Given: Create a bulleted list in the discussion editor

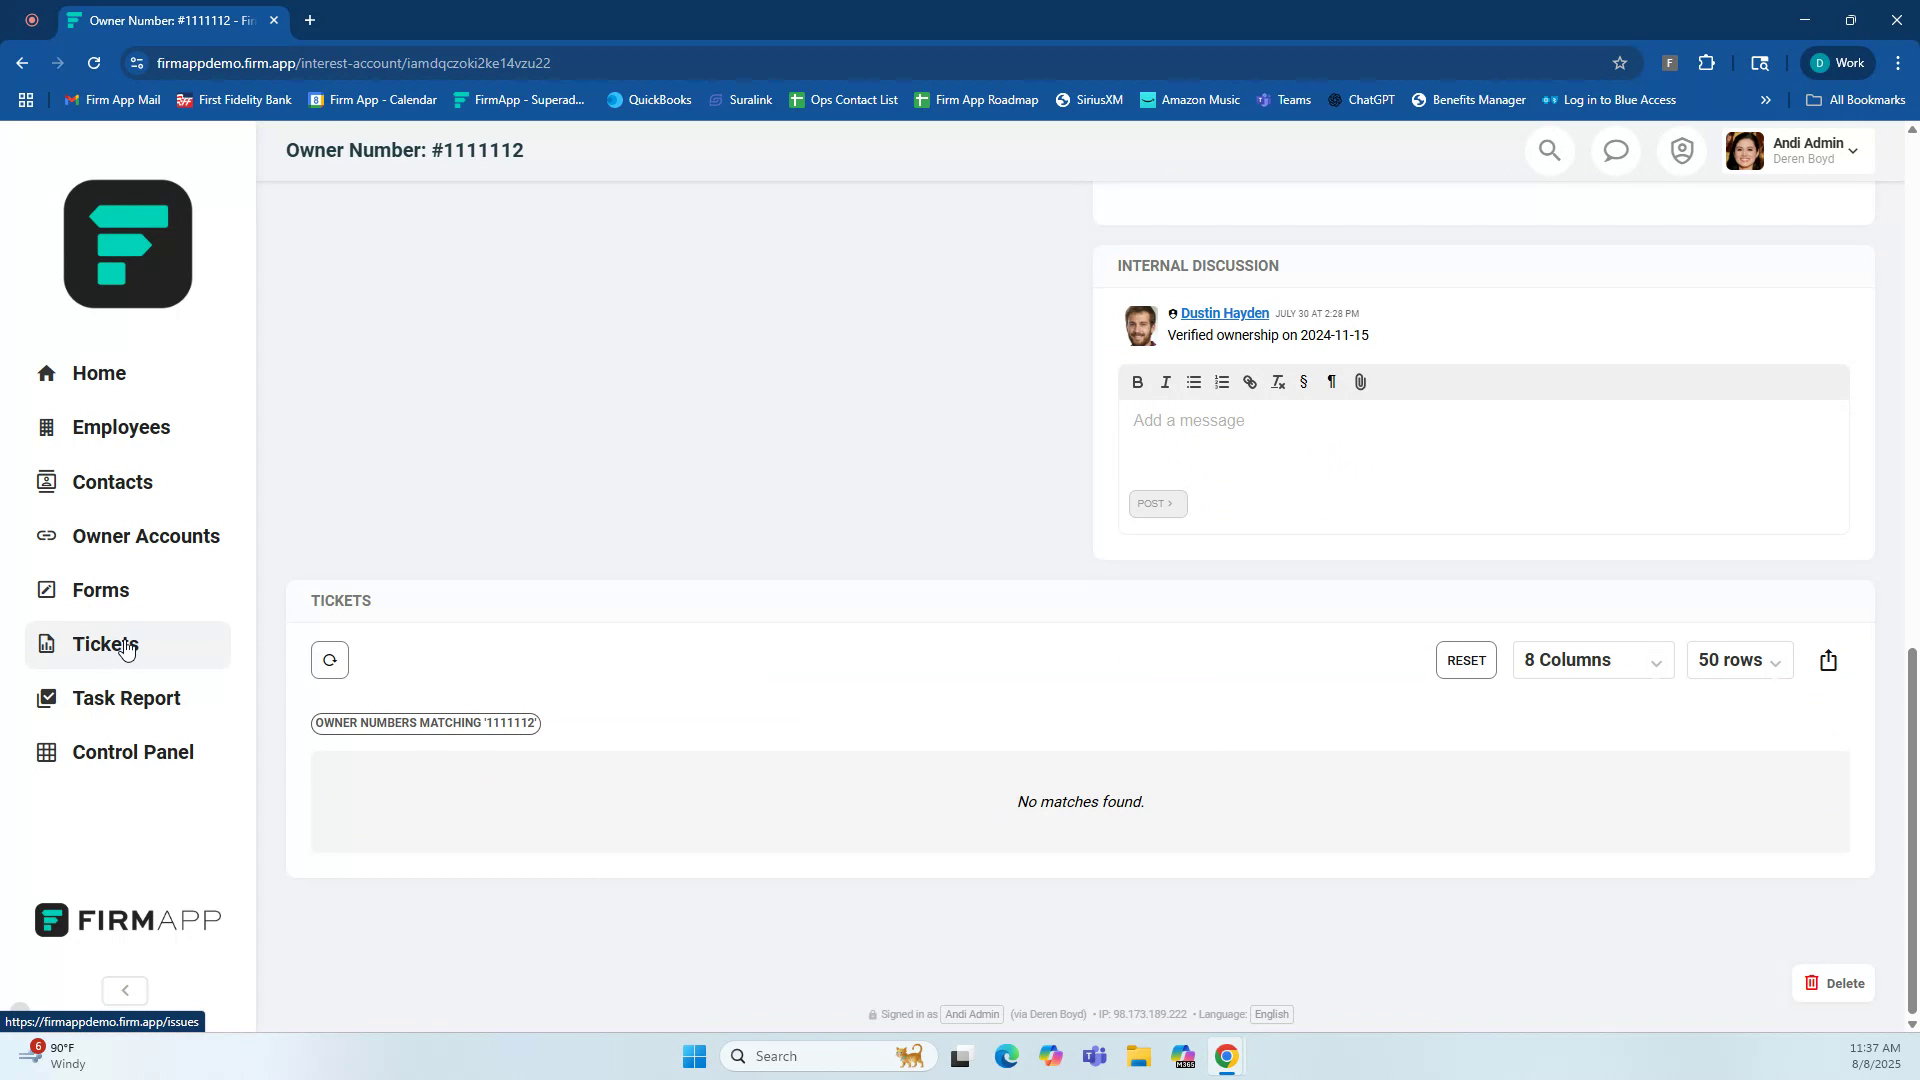Looking at the screenshot, I should [1194, 381].
